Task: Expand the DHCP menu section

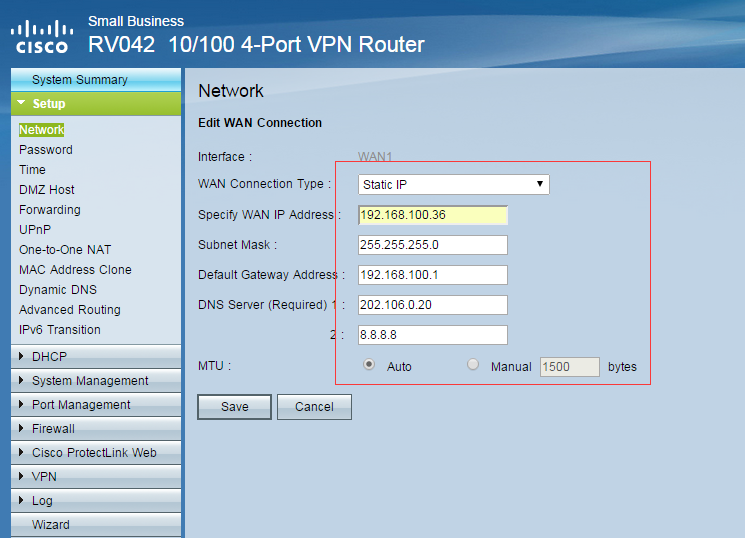Action: click(49, 356)
